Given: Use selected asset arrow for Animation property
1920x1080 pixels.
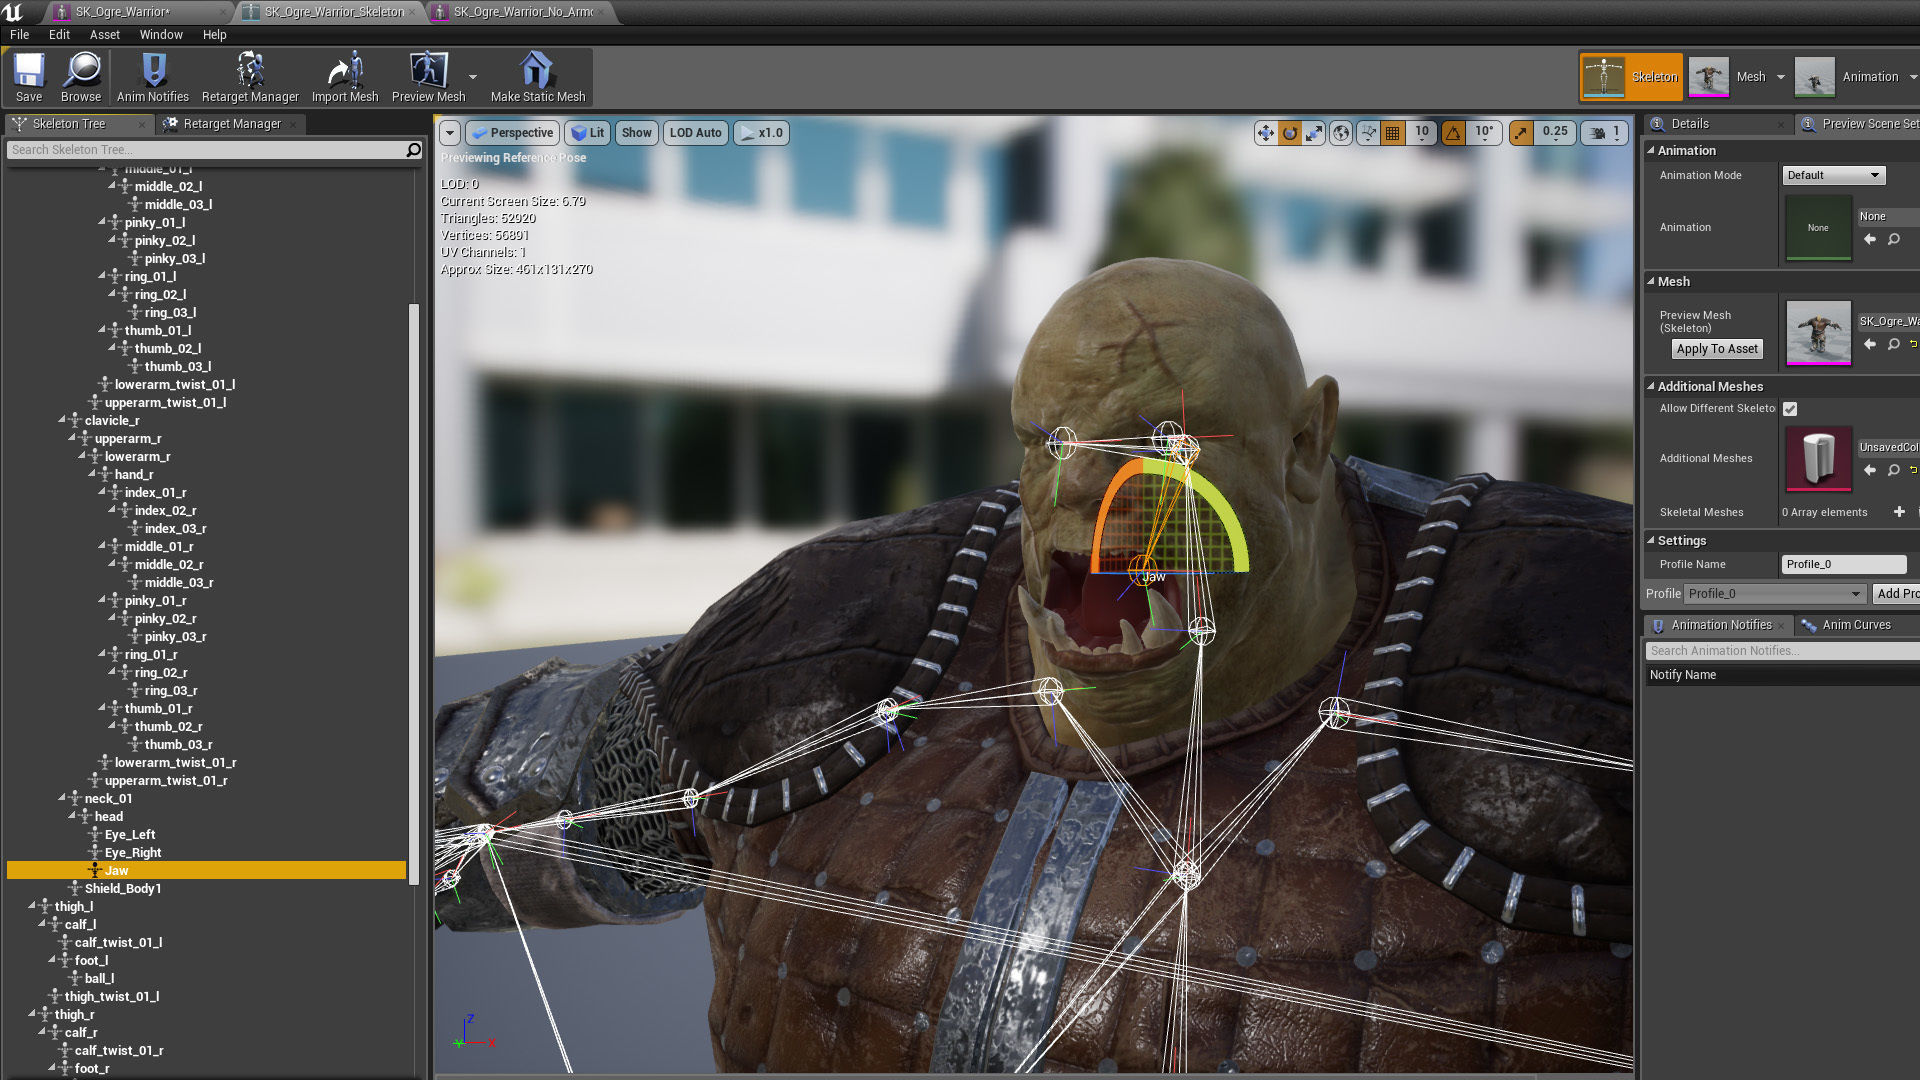Looking at the screenshot, I should pos(1869,239).
